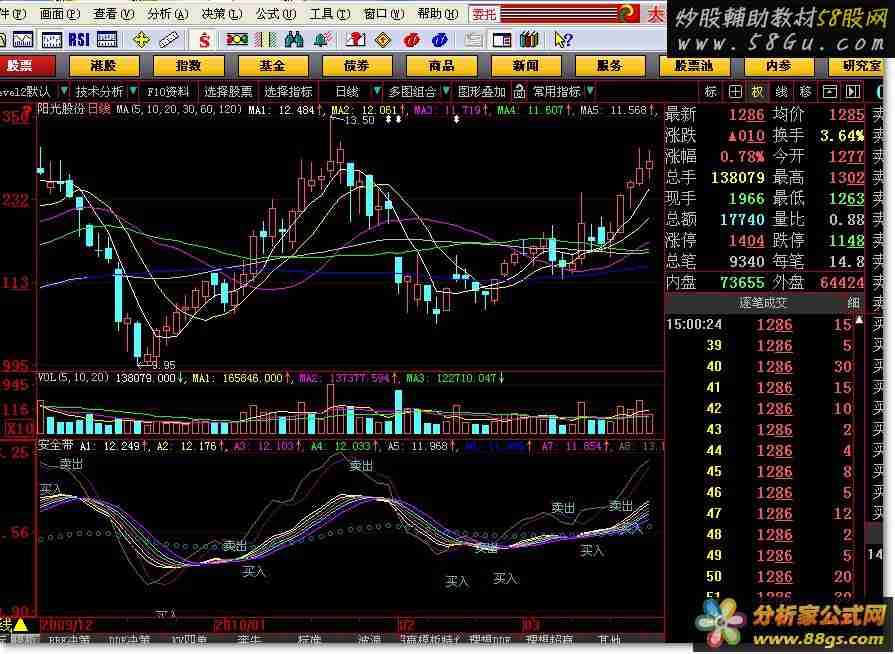This screenshot has height=654, width=895.
Task: Select the red 股票 tab
Action: (27, 66)
